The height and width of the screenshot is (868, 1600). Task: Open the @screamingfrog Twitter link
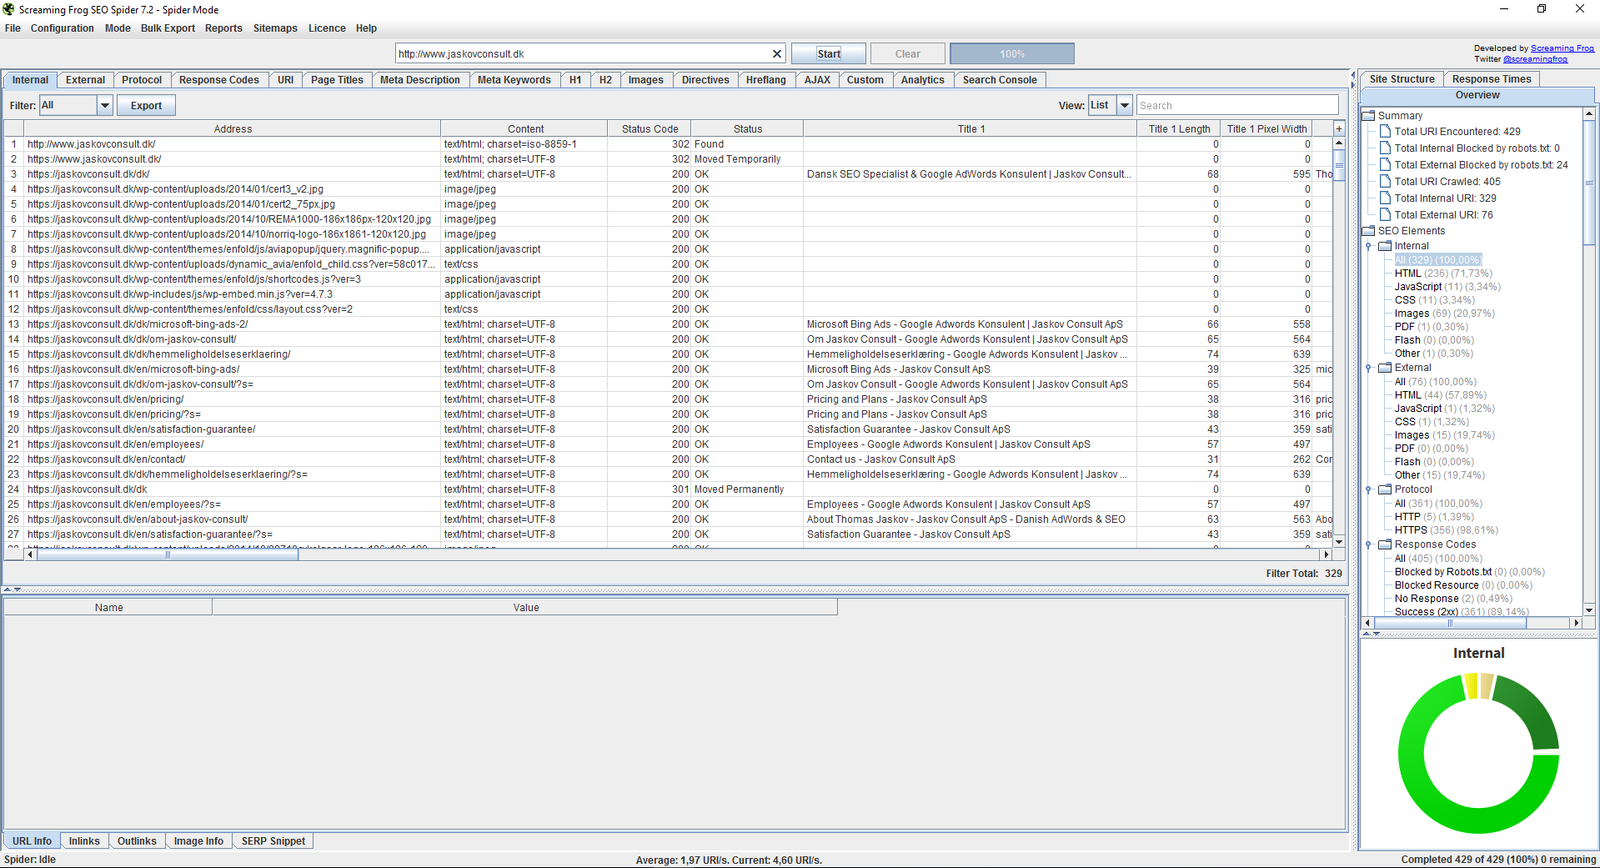[1535, 59]
